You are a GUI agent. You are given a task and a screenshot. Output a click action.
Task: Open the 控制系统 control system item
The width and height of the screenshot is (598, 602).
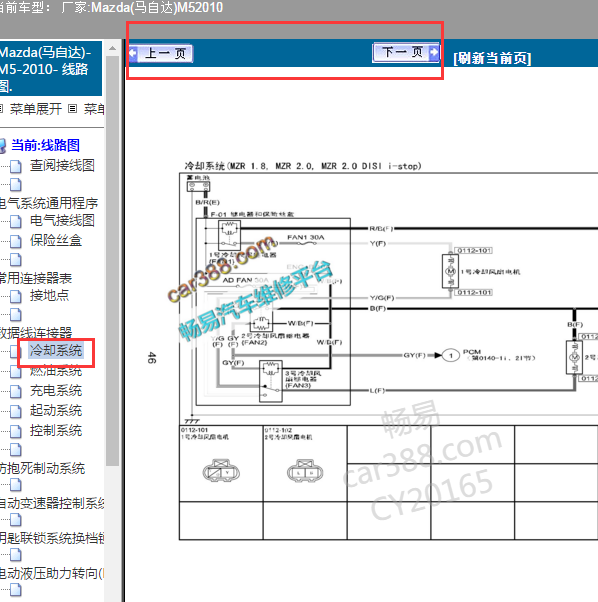click(x=56, y=430)
